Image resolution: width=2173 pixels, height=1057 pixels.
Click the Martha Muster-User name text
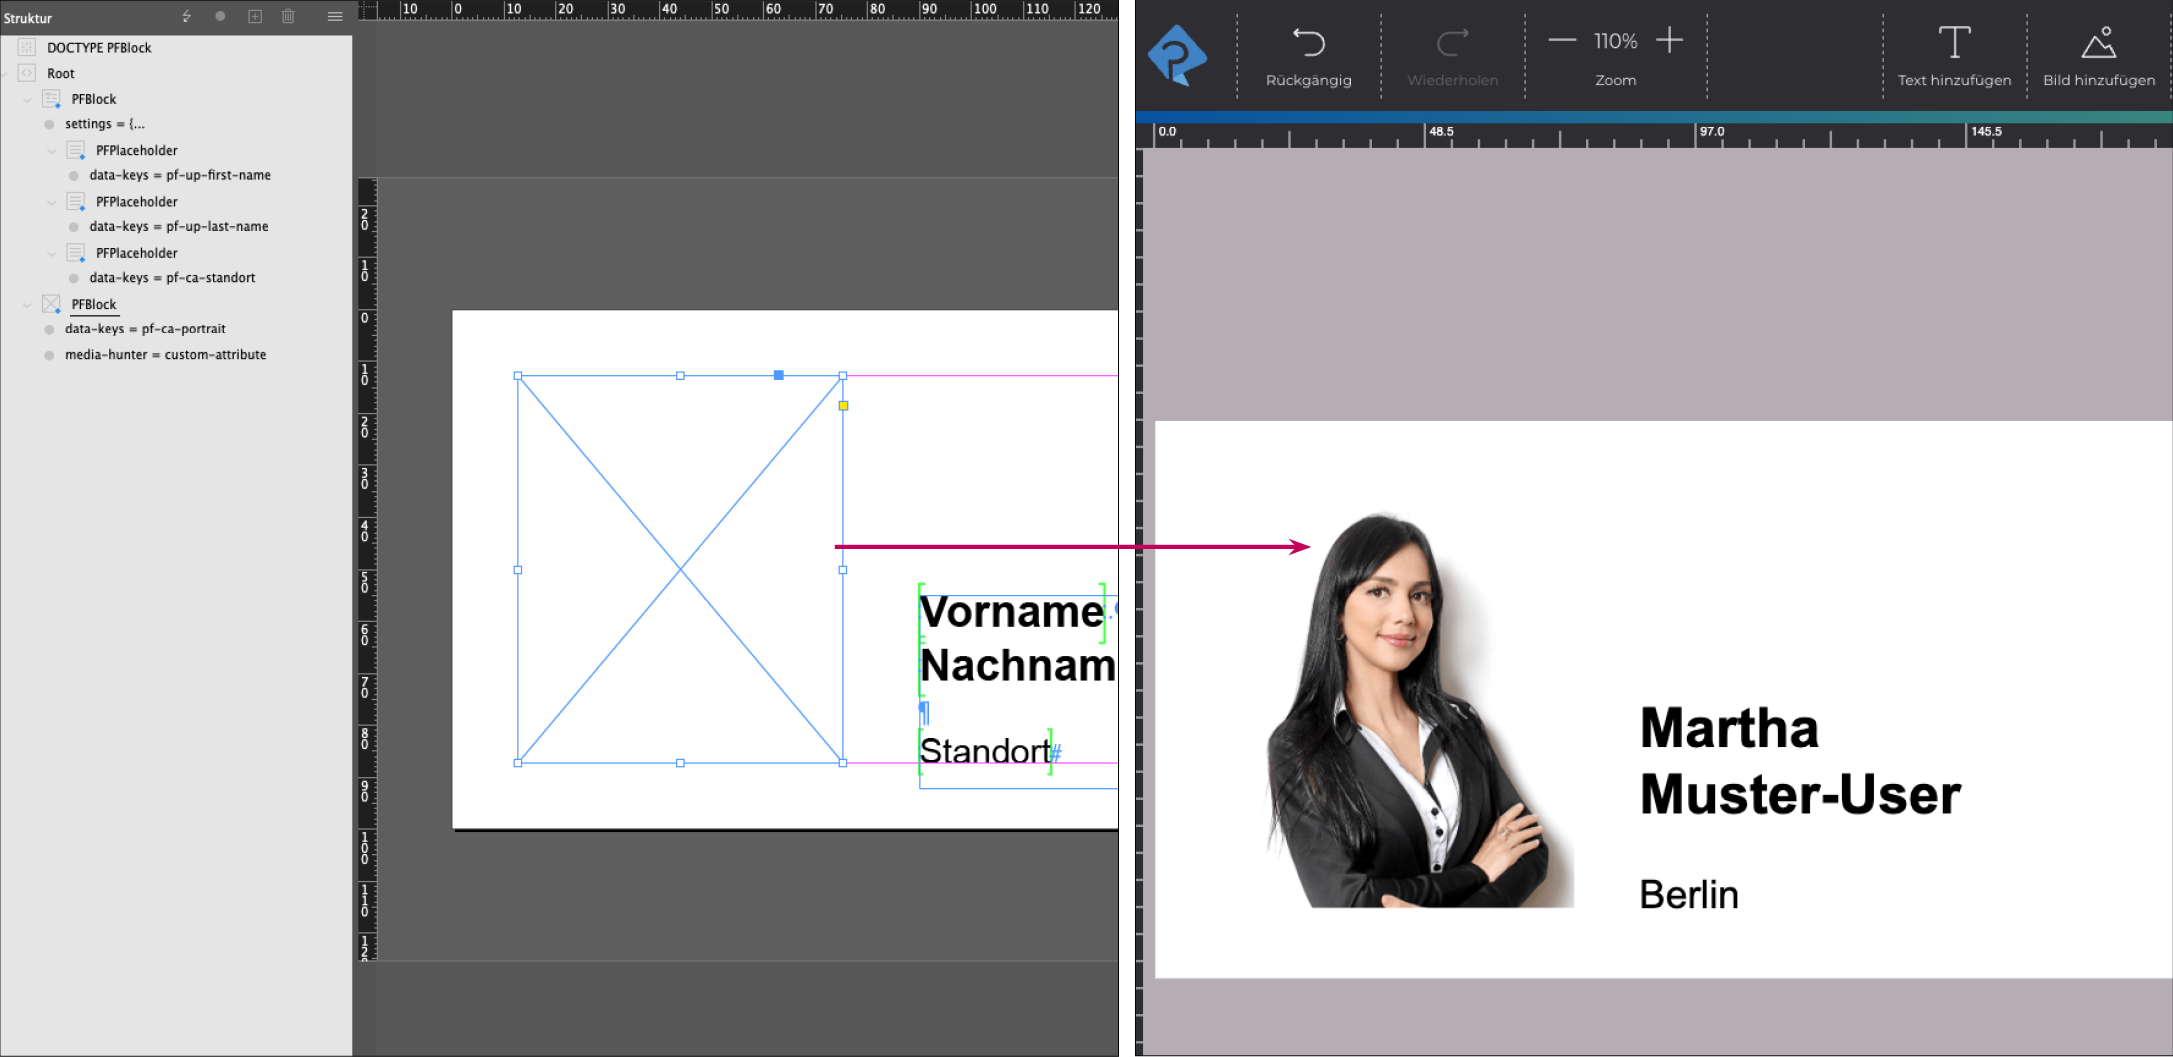(1798, 761)
